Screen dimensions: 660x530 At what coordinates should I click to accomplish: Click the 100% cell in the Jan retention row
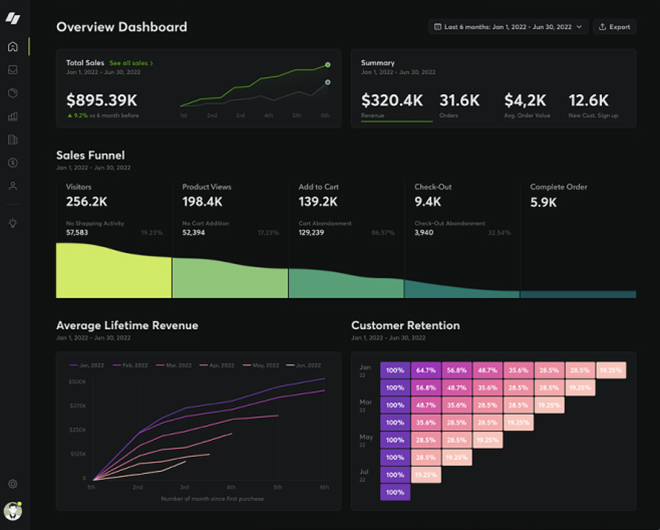395,370
